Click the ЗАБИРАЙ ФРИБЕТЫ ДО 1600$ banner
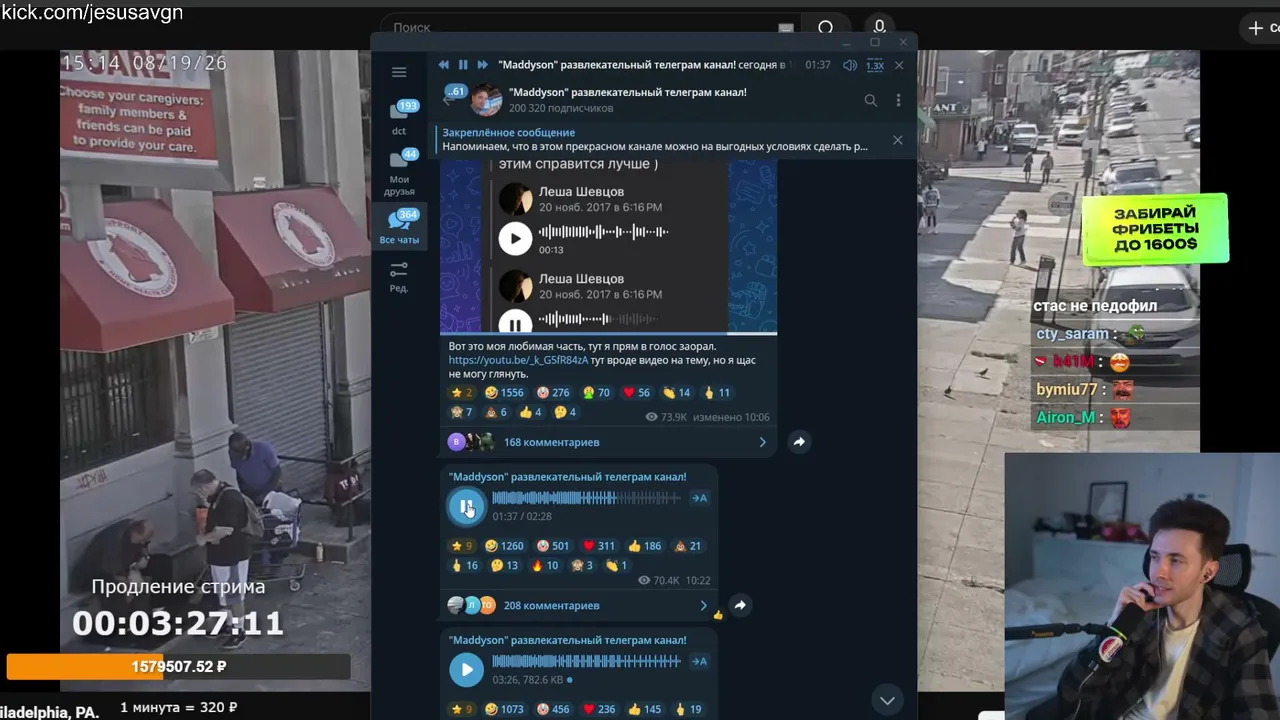This screenshot has width=1280, height=720. pos(1155,229)
